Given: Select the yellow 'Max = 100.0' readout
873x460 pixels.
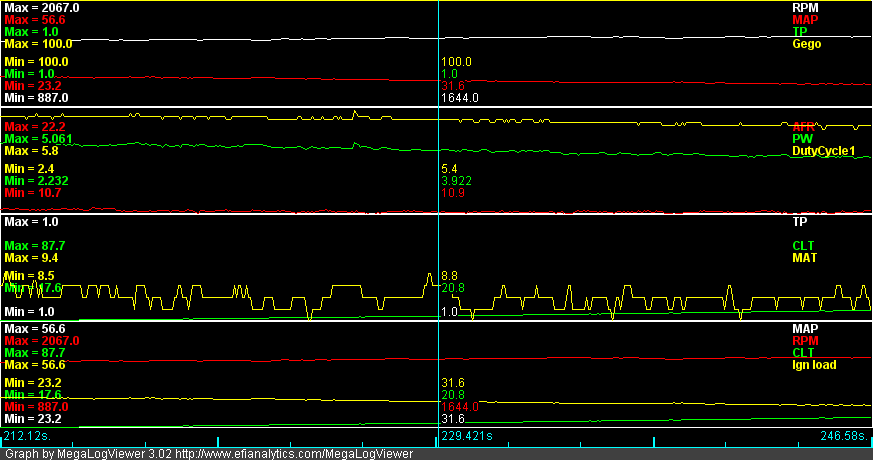Looking at the screenshot, I should pos(38,44).
